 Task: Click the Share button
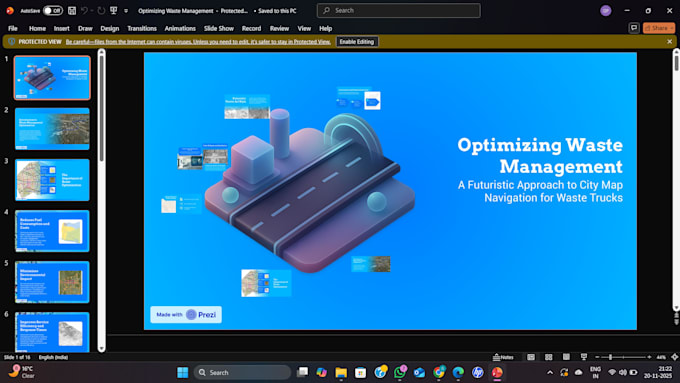(x=659, y=28)
